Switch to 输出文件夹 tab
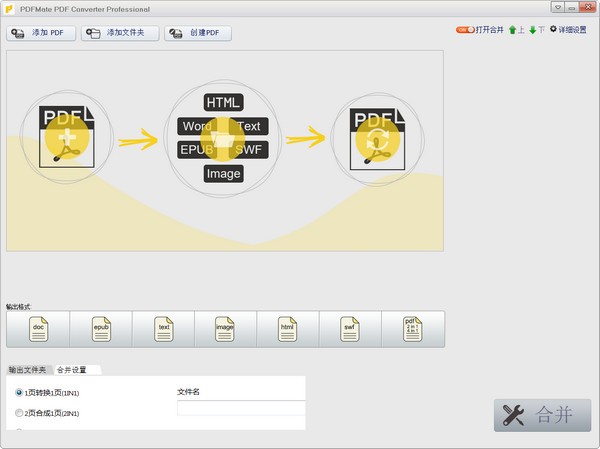 (x=28, y=370)
